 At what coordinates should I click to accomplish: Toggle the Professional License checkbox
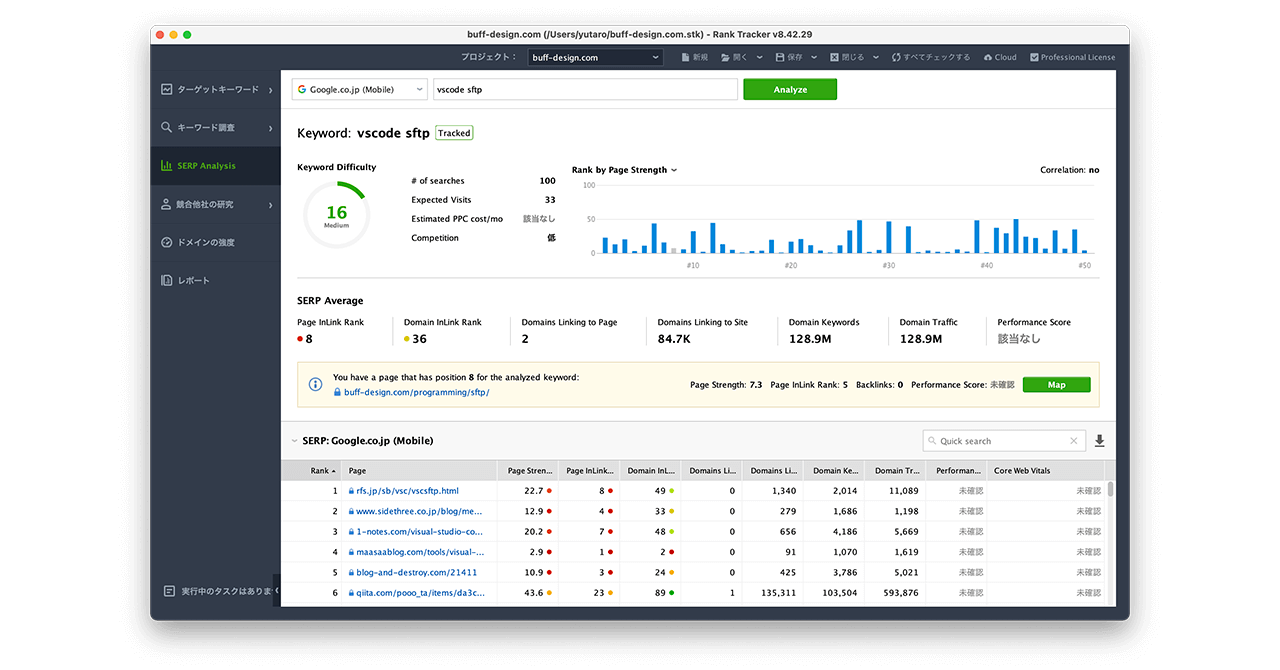tap(1034, 58)
